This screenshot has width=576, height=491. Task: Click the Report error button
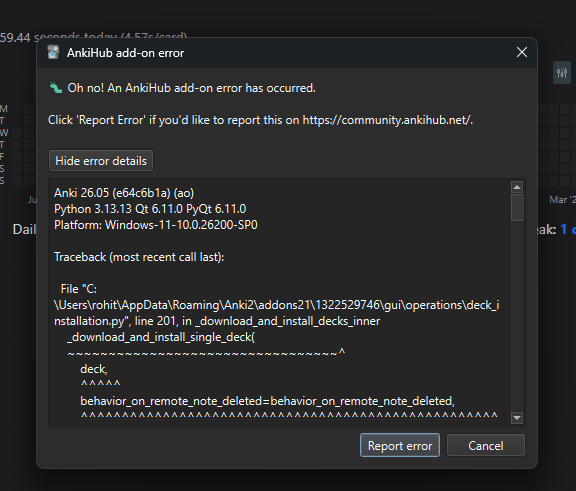[x=400, y=445]
